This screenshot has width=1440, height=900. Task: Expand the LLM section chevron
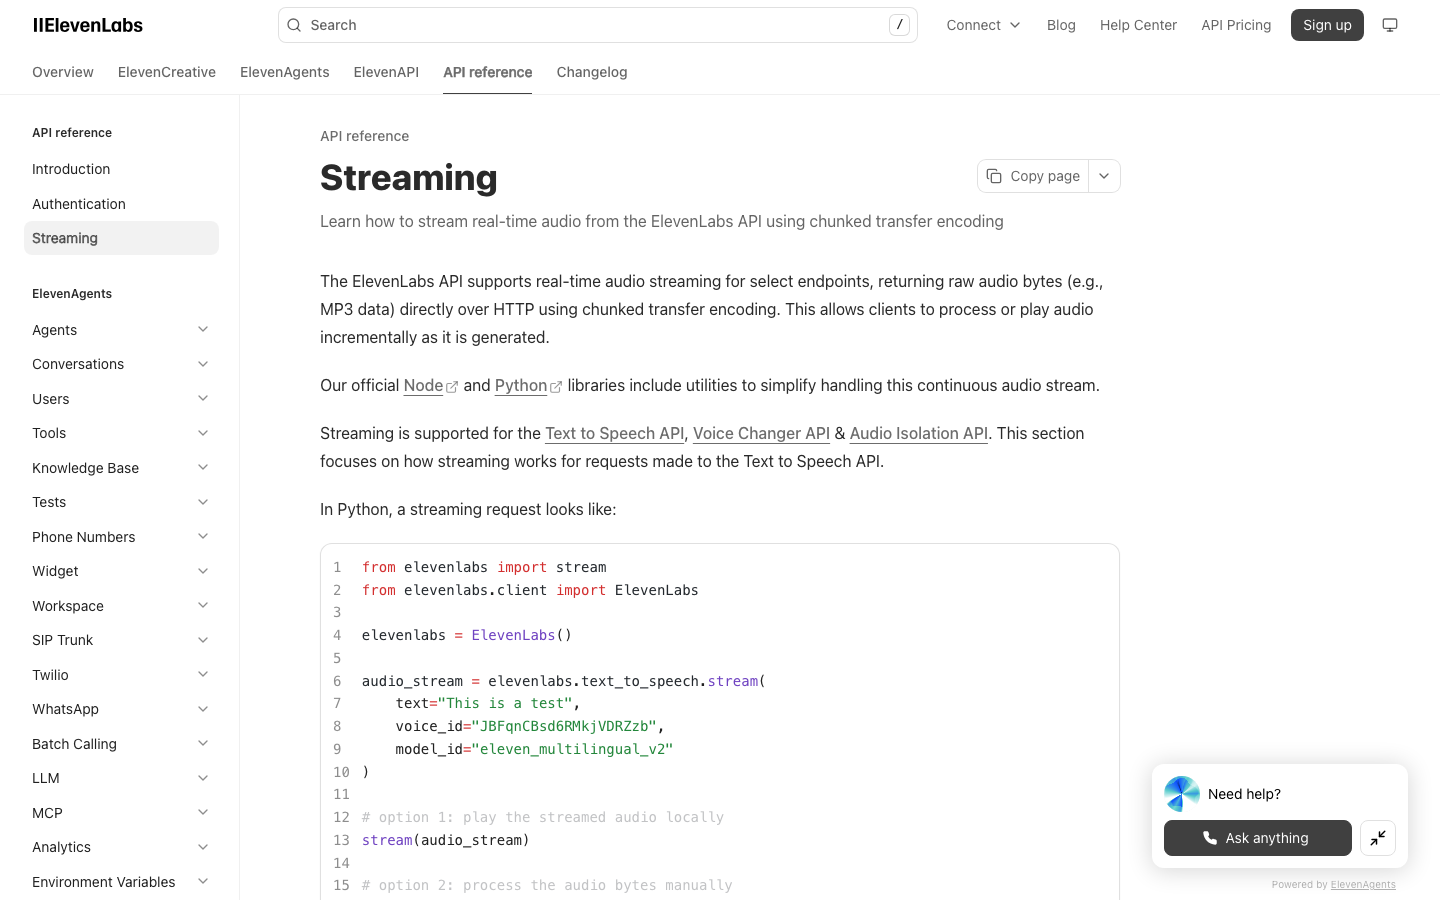203,778
